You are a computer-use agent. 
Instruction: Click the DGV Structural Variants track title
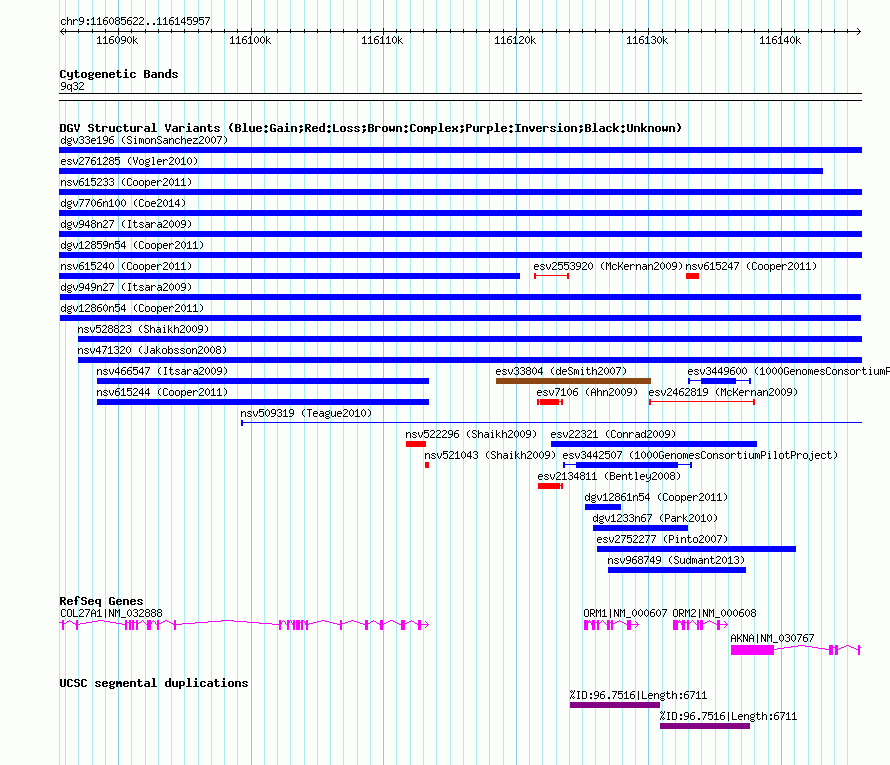(x=371, y=128)
